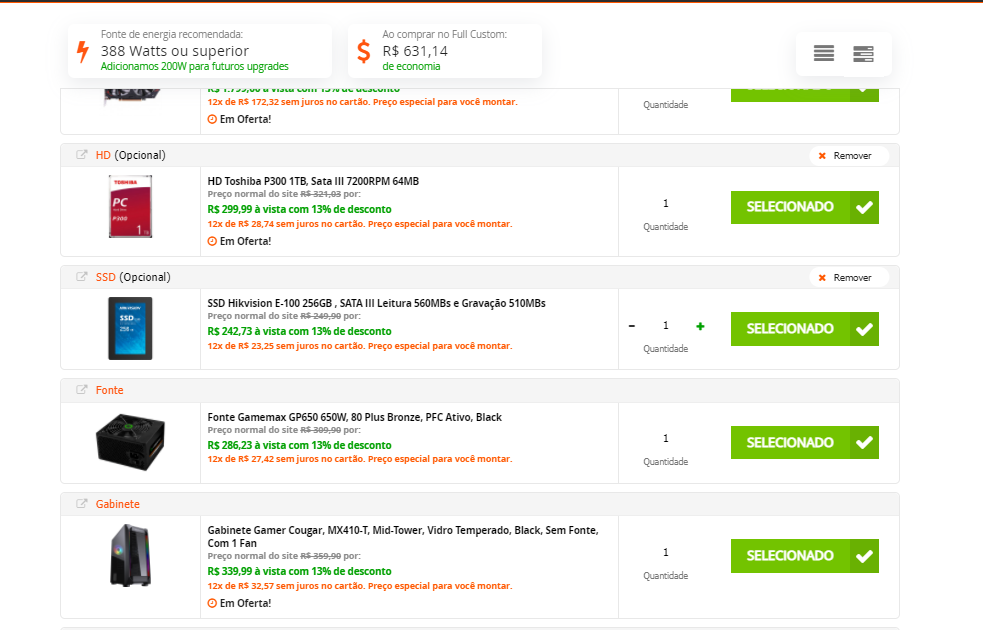
Task: Click the Hikvision SSD product image
Action: 130,328
